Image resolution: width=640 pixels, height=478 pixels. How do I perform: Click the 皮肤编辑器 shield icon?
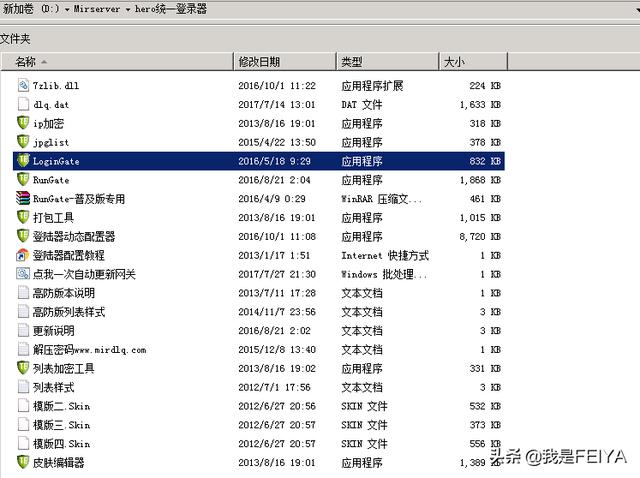tap(23, 462)
